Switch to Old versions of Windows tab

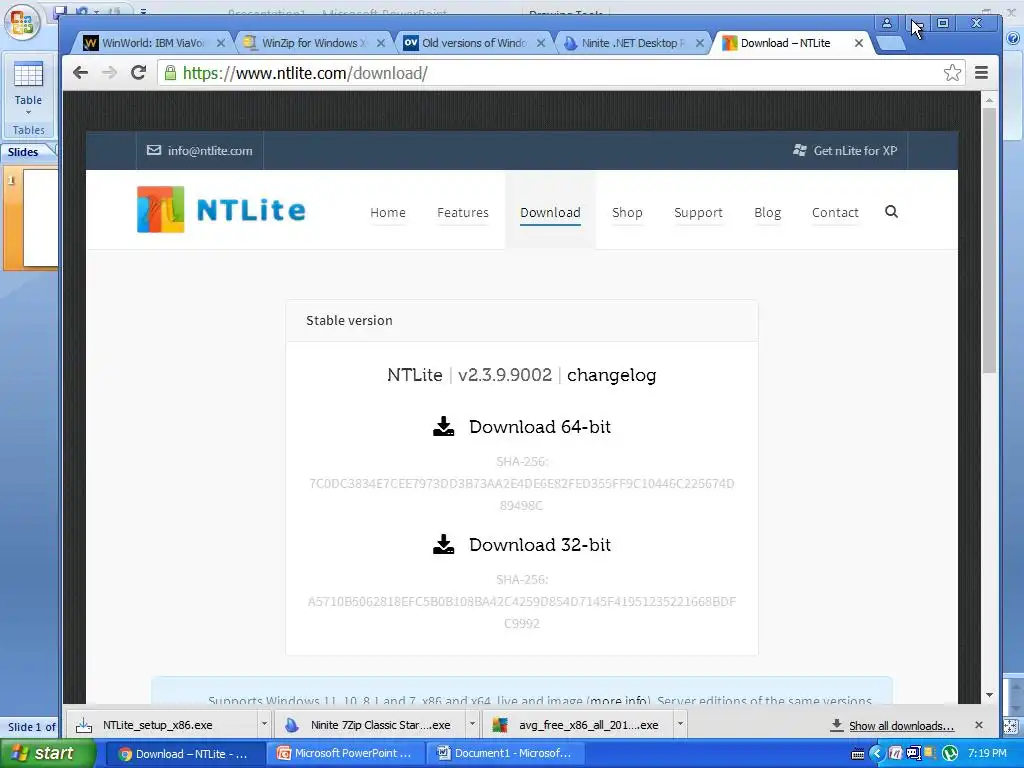[x=473, y=43]
